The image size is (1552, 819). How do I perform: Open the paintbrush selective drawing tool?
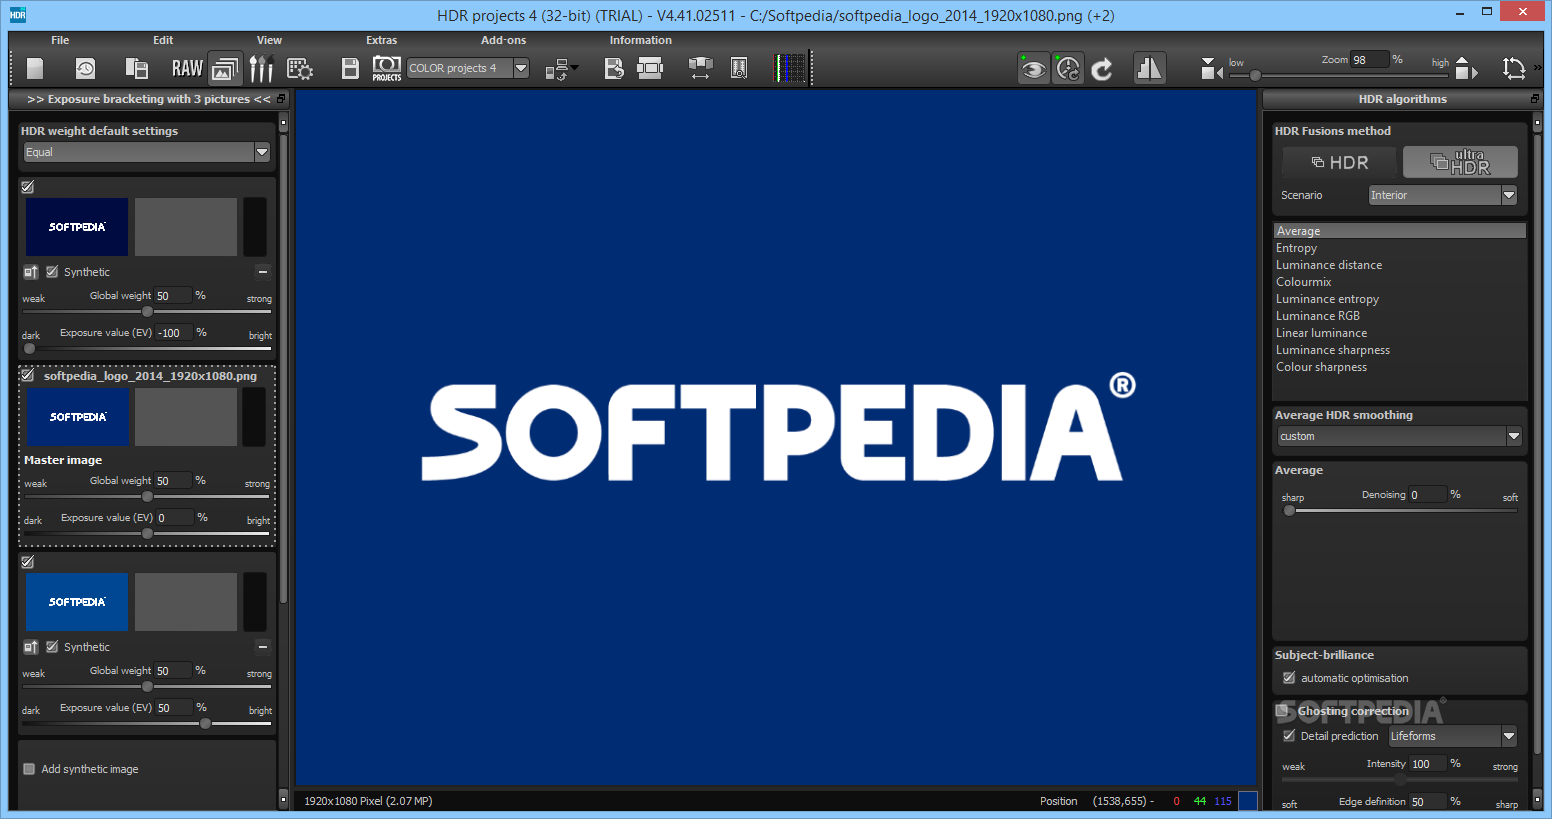click(261, 68)
